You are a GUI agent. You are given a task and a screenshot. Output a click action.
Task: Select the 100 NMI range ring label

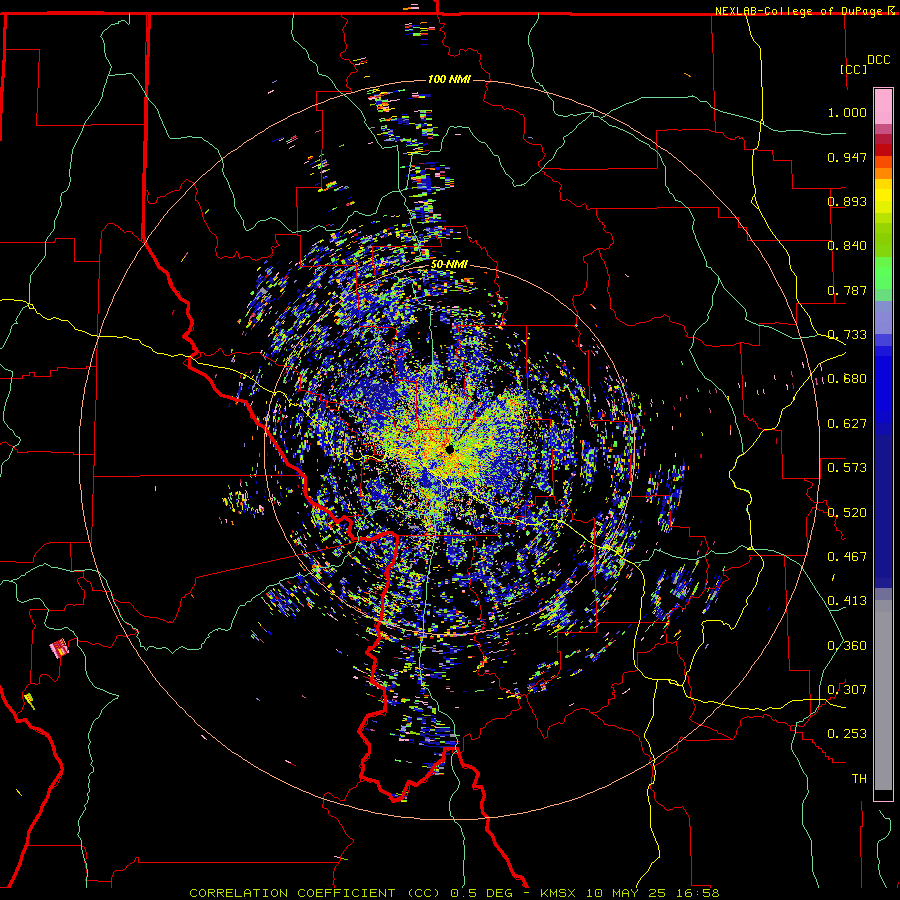[x=449, y=79]
